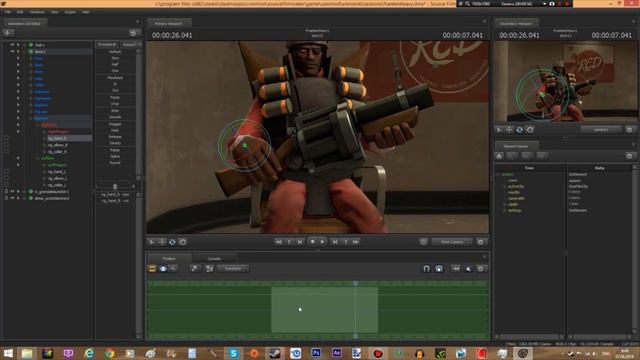Expand the w_grenadelauncher1 tree node

(18, 191)
